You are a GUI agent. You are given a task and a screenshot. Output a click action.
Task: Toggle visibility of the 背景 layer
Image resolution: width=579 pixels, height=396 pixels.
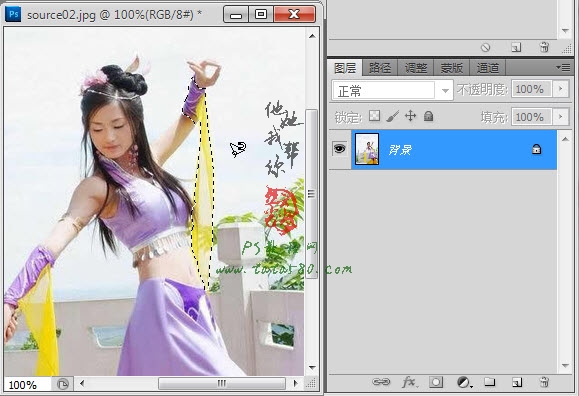339,149
